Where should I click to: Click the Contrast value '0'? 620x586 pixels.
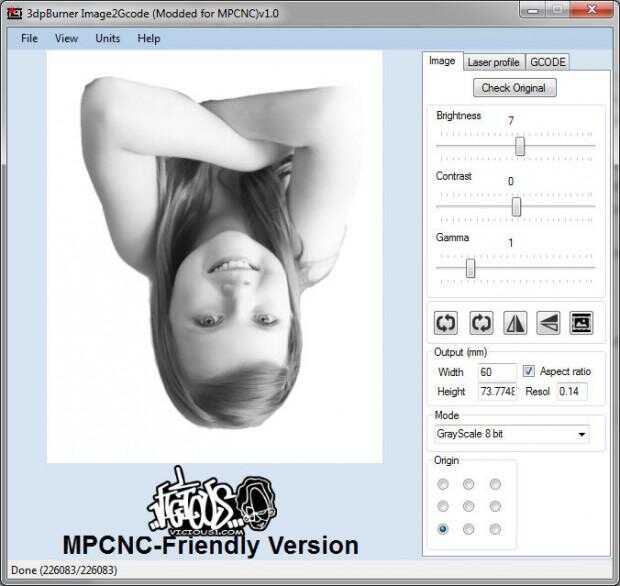[x=511, y=181]
